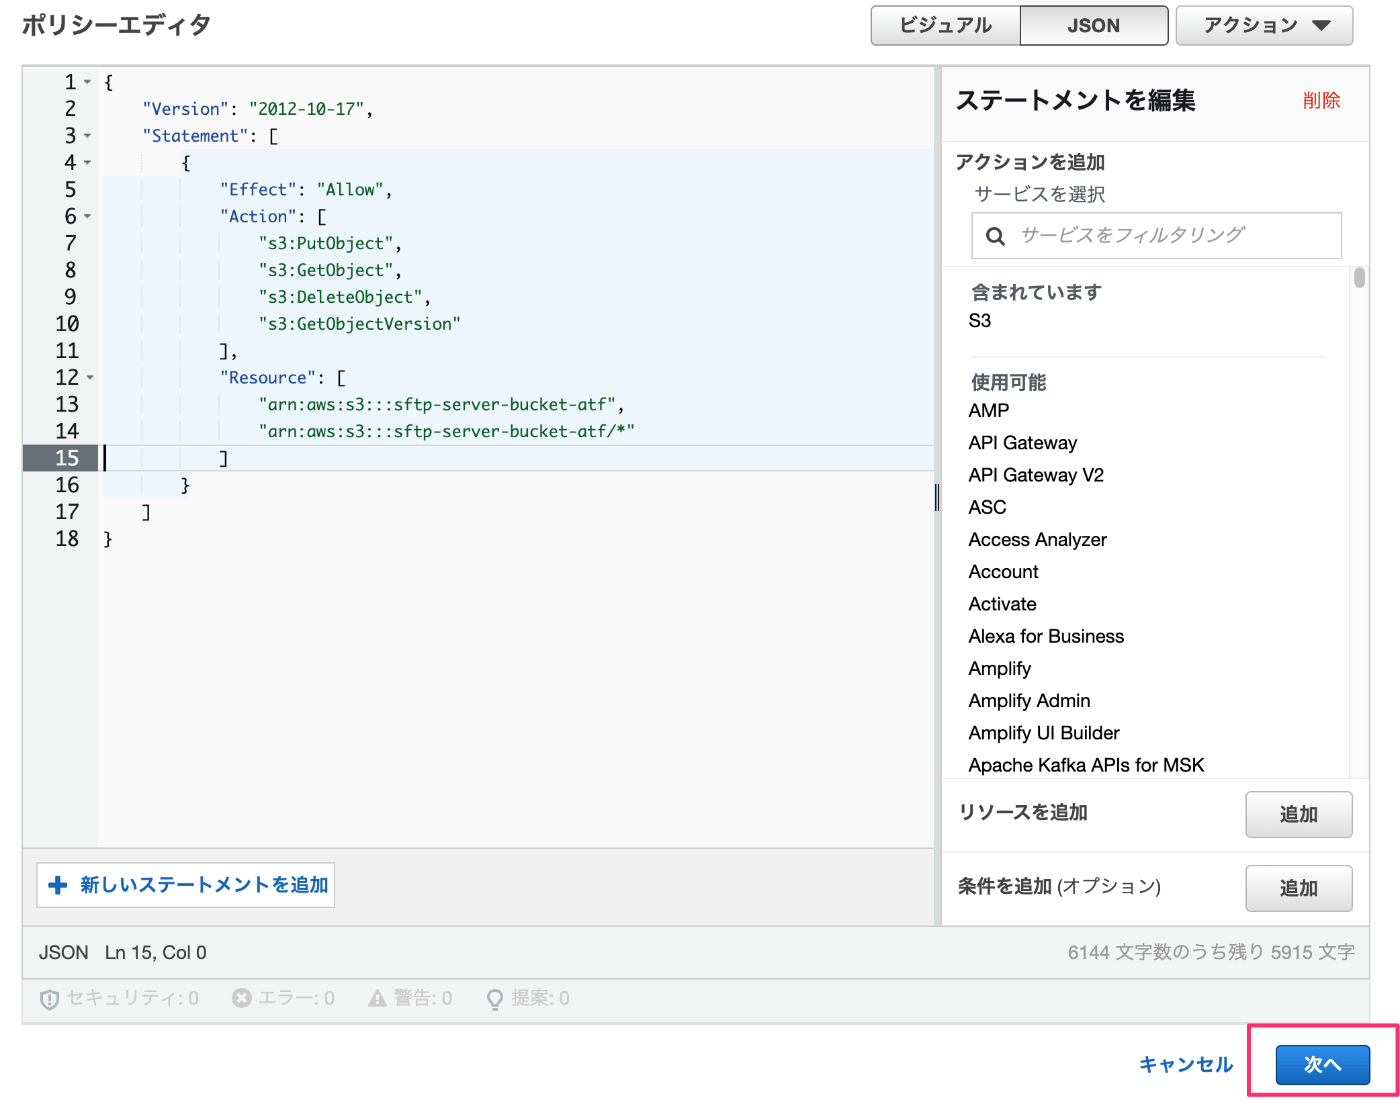
Task: Click 追加 button next to 条件を追加
Action: (x=1299, y=888)
